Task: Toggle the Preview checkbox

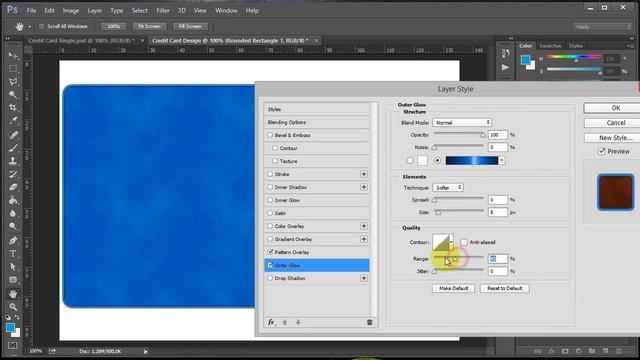Action: pyautogui.click(x=602, y=151)
